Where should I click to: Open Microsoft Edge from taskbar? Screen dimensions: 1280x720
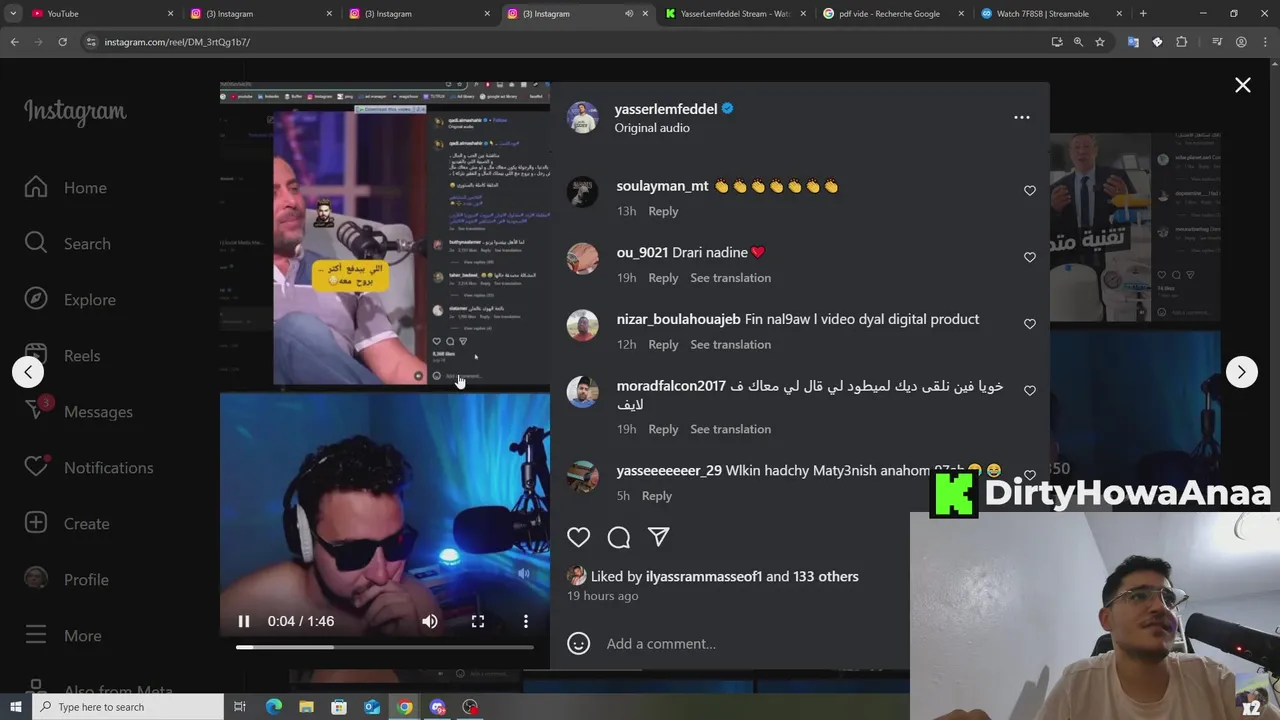pos(273,707)
